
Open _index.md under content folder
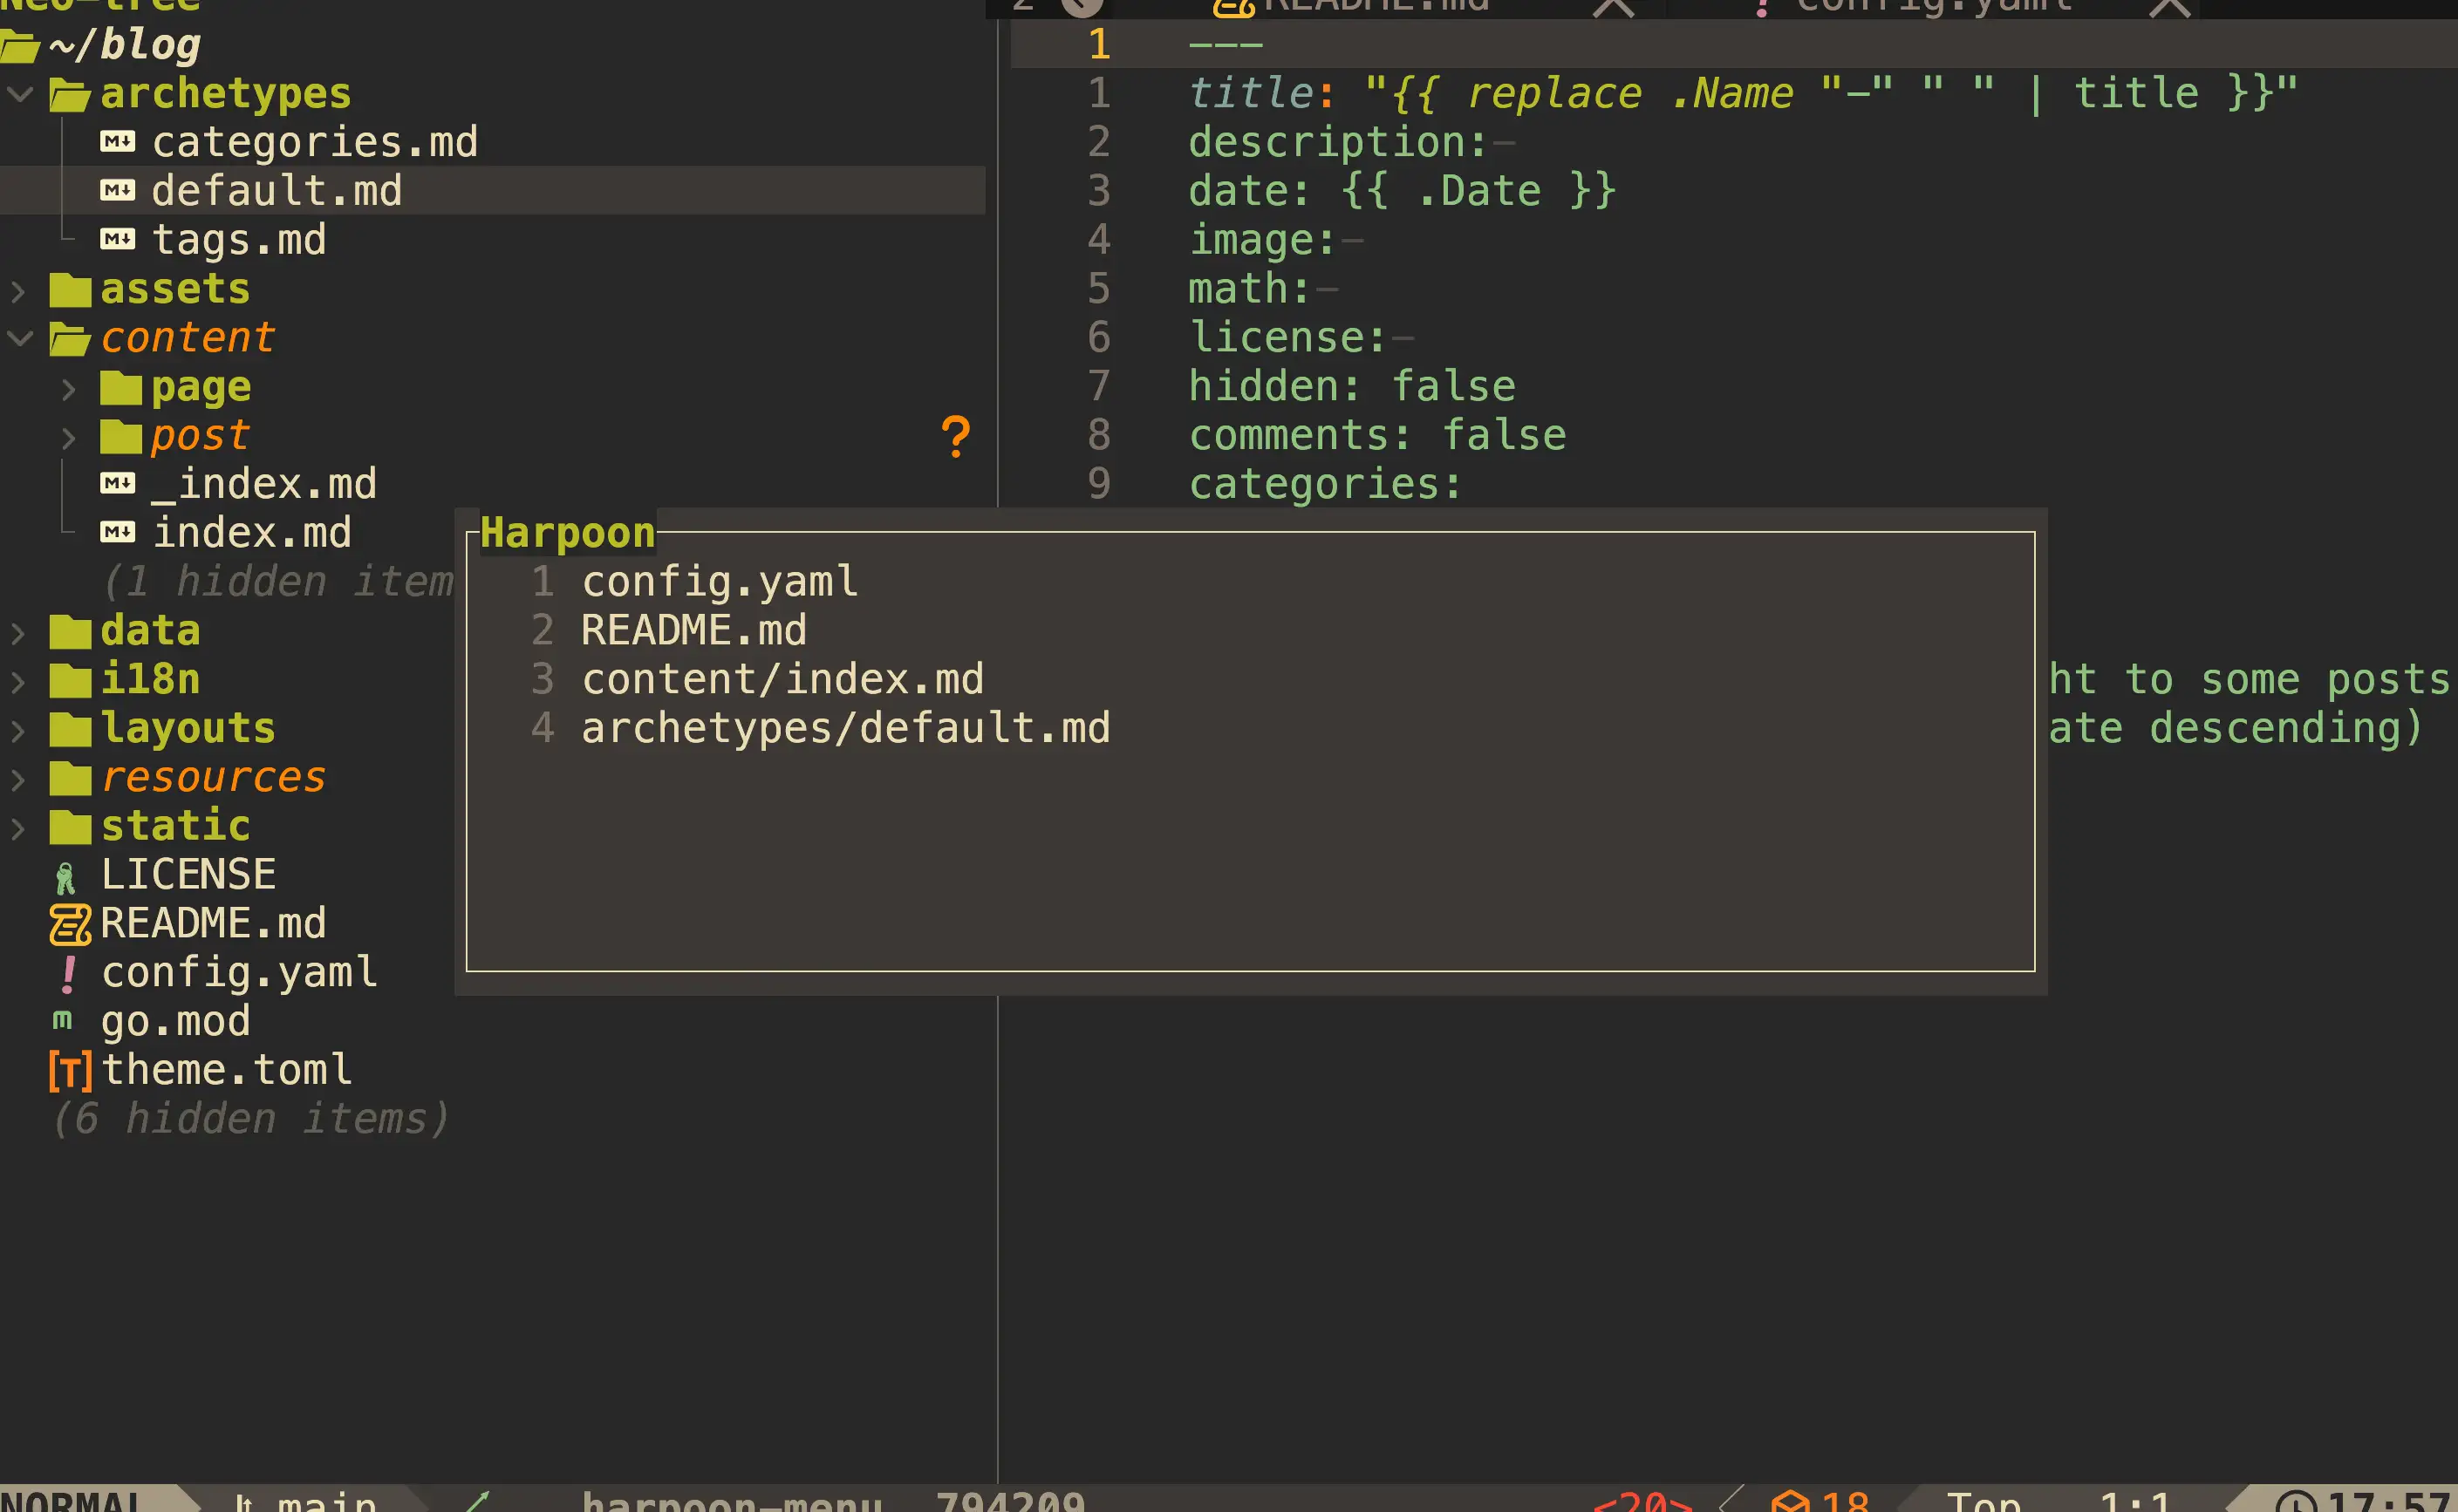pos(264,485)
